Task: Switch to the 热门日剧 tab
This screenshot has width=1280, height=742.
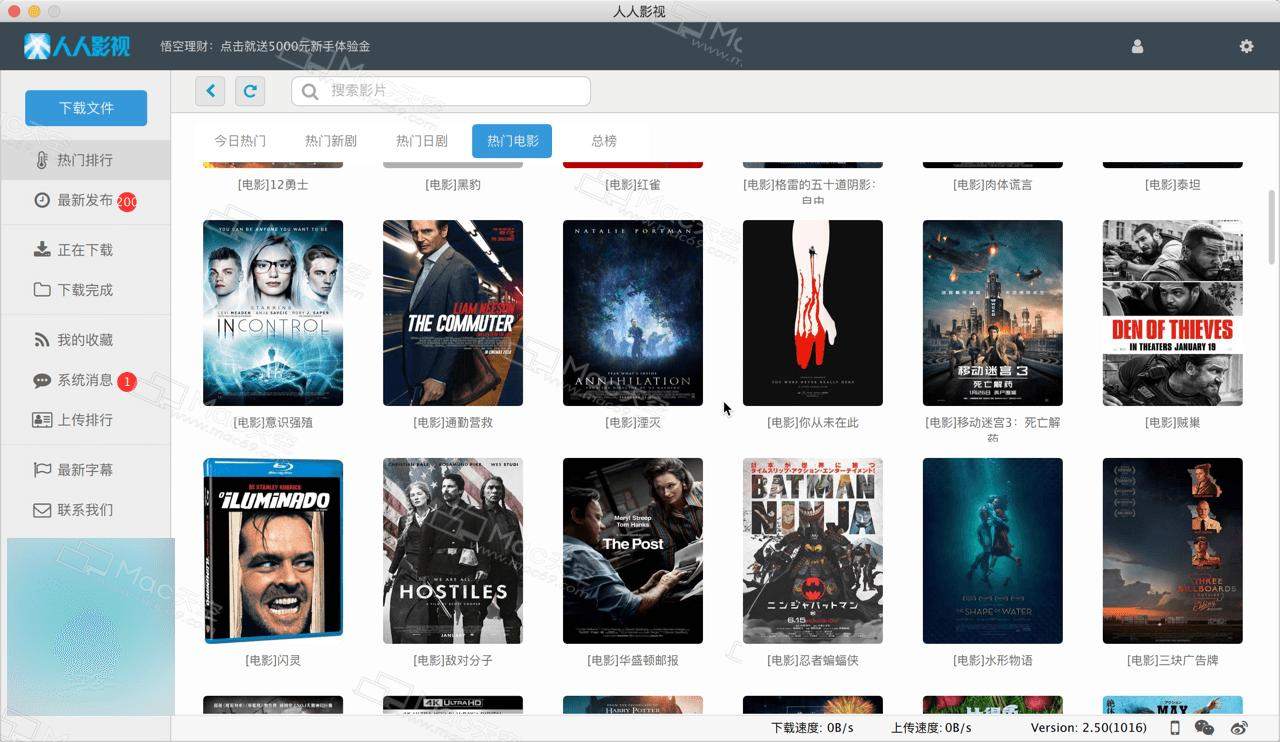Action: pyautogui.click(x=422, y=141)
